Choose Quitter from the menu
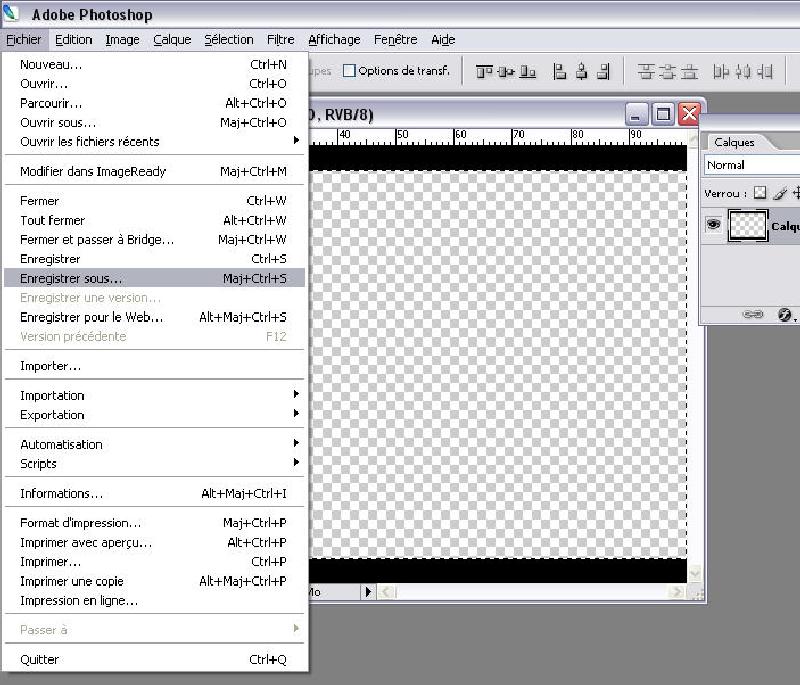The height and width of the screenshot is (685, 800). pos(154,659)
